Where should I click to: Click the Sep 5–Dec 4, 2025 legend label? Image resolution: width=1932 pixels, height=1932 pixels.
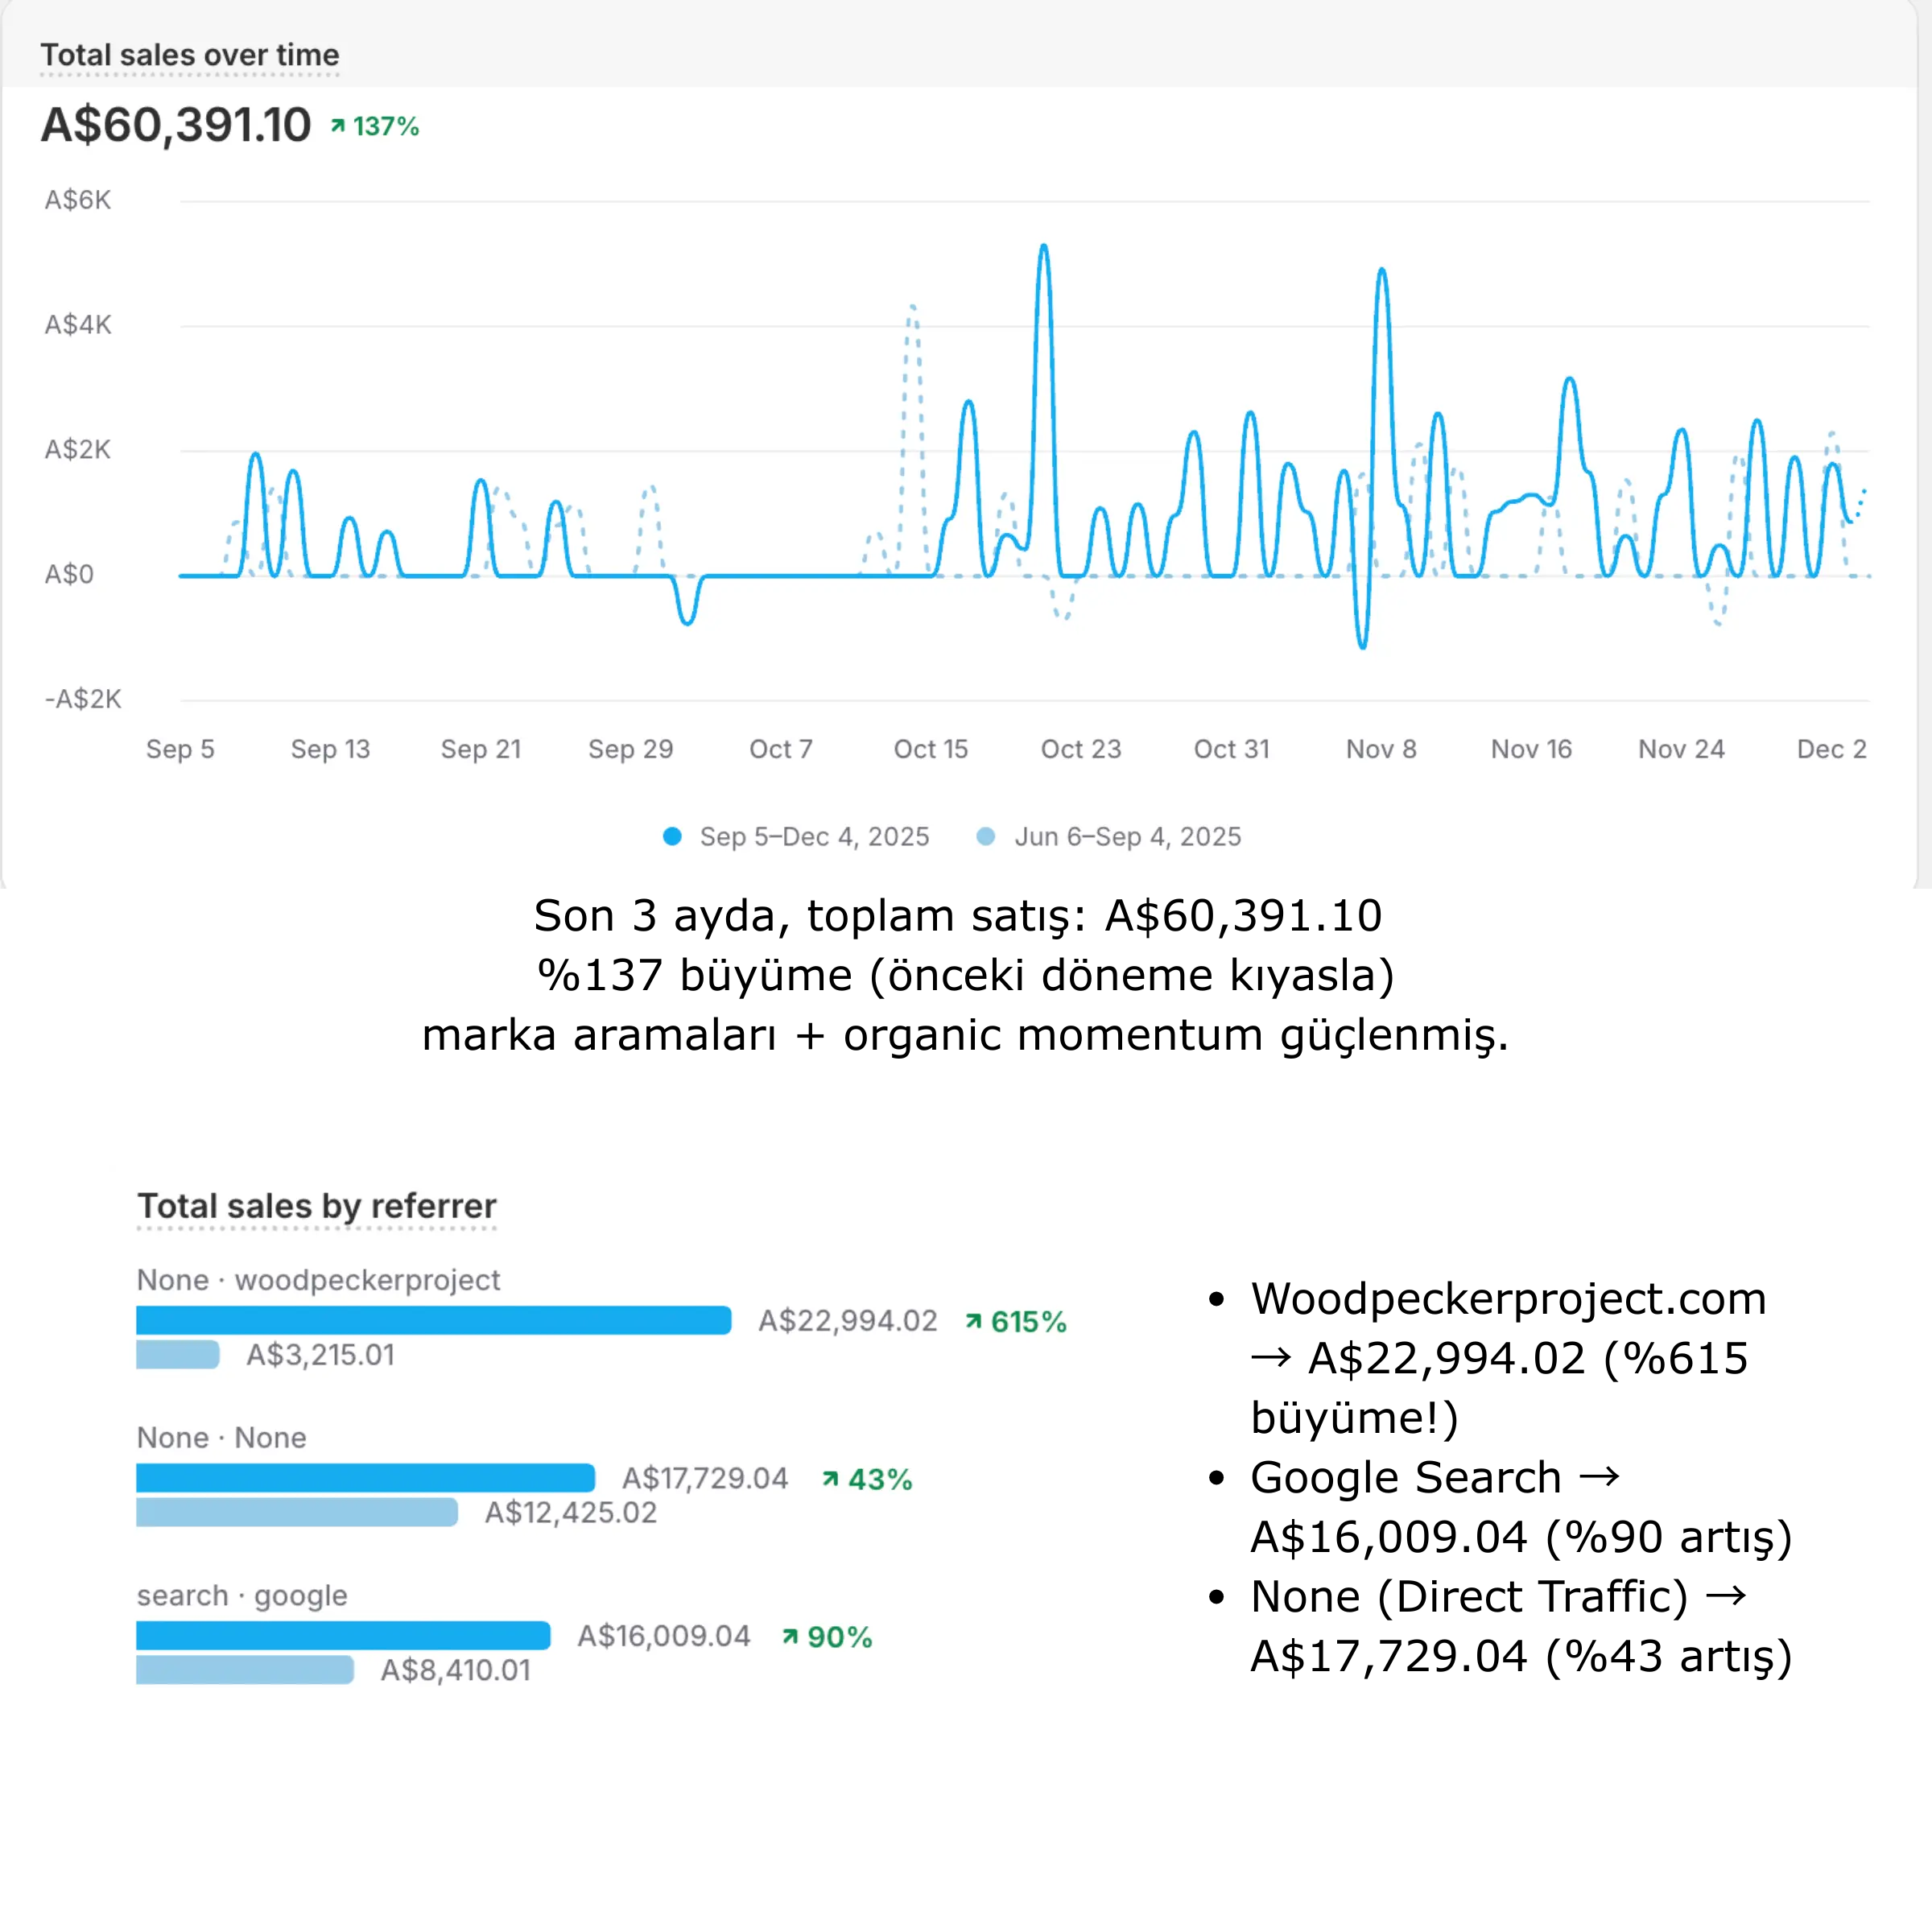[x=814, y=837]
